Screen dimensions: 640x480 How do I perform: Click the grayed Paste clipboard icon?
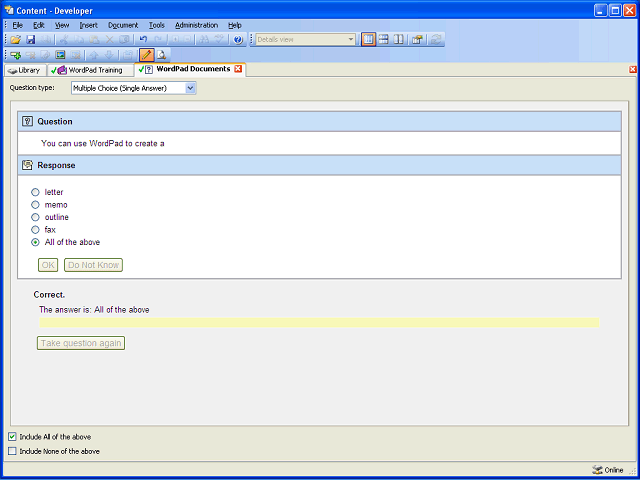(94, 40)
